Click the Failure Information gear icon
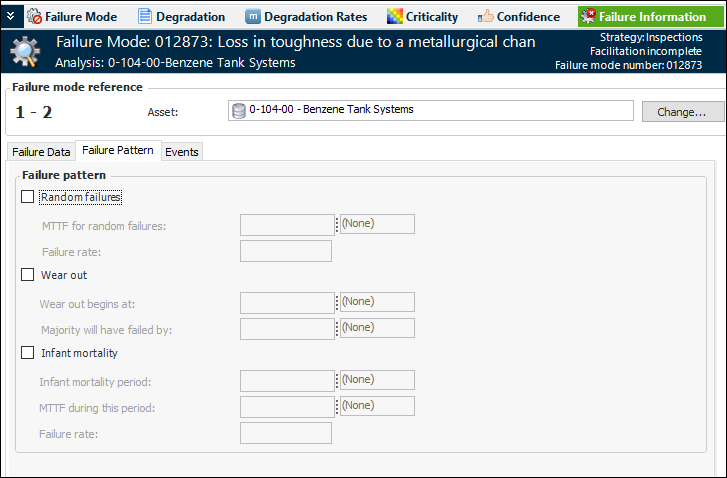This screenshot has width=727, height=478. point(588,17)
